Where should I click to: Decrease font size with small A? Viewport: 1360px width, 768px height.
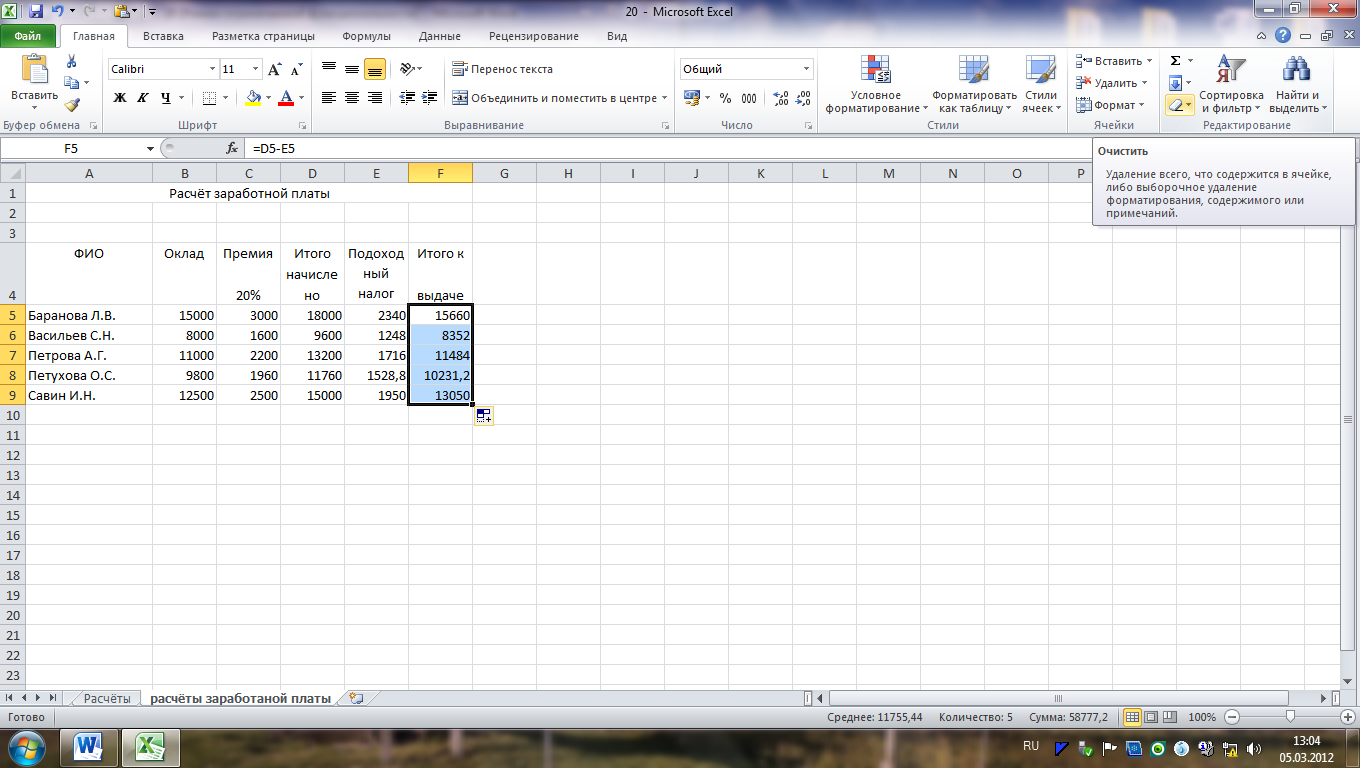[297, 69]
